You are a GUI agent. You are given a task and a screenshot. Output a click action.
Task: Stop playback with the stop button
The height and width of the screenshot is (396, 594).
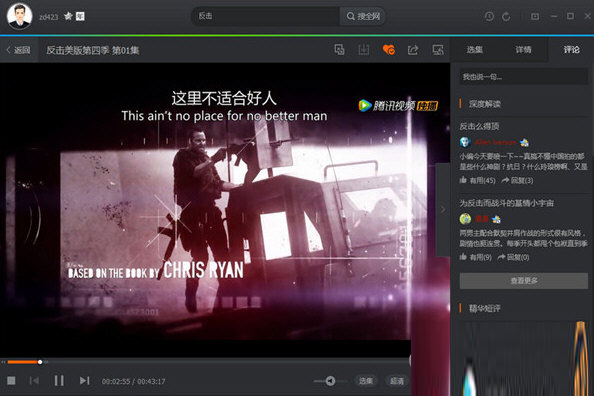coord(11,380)
